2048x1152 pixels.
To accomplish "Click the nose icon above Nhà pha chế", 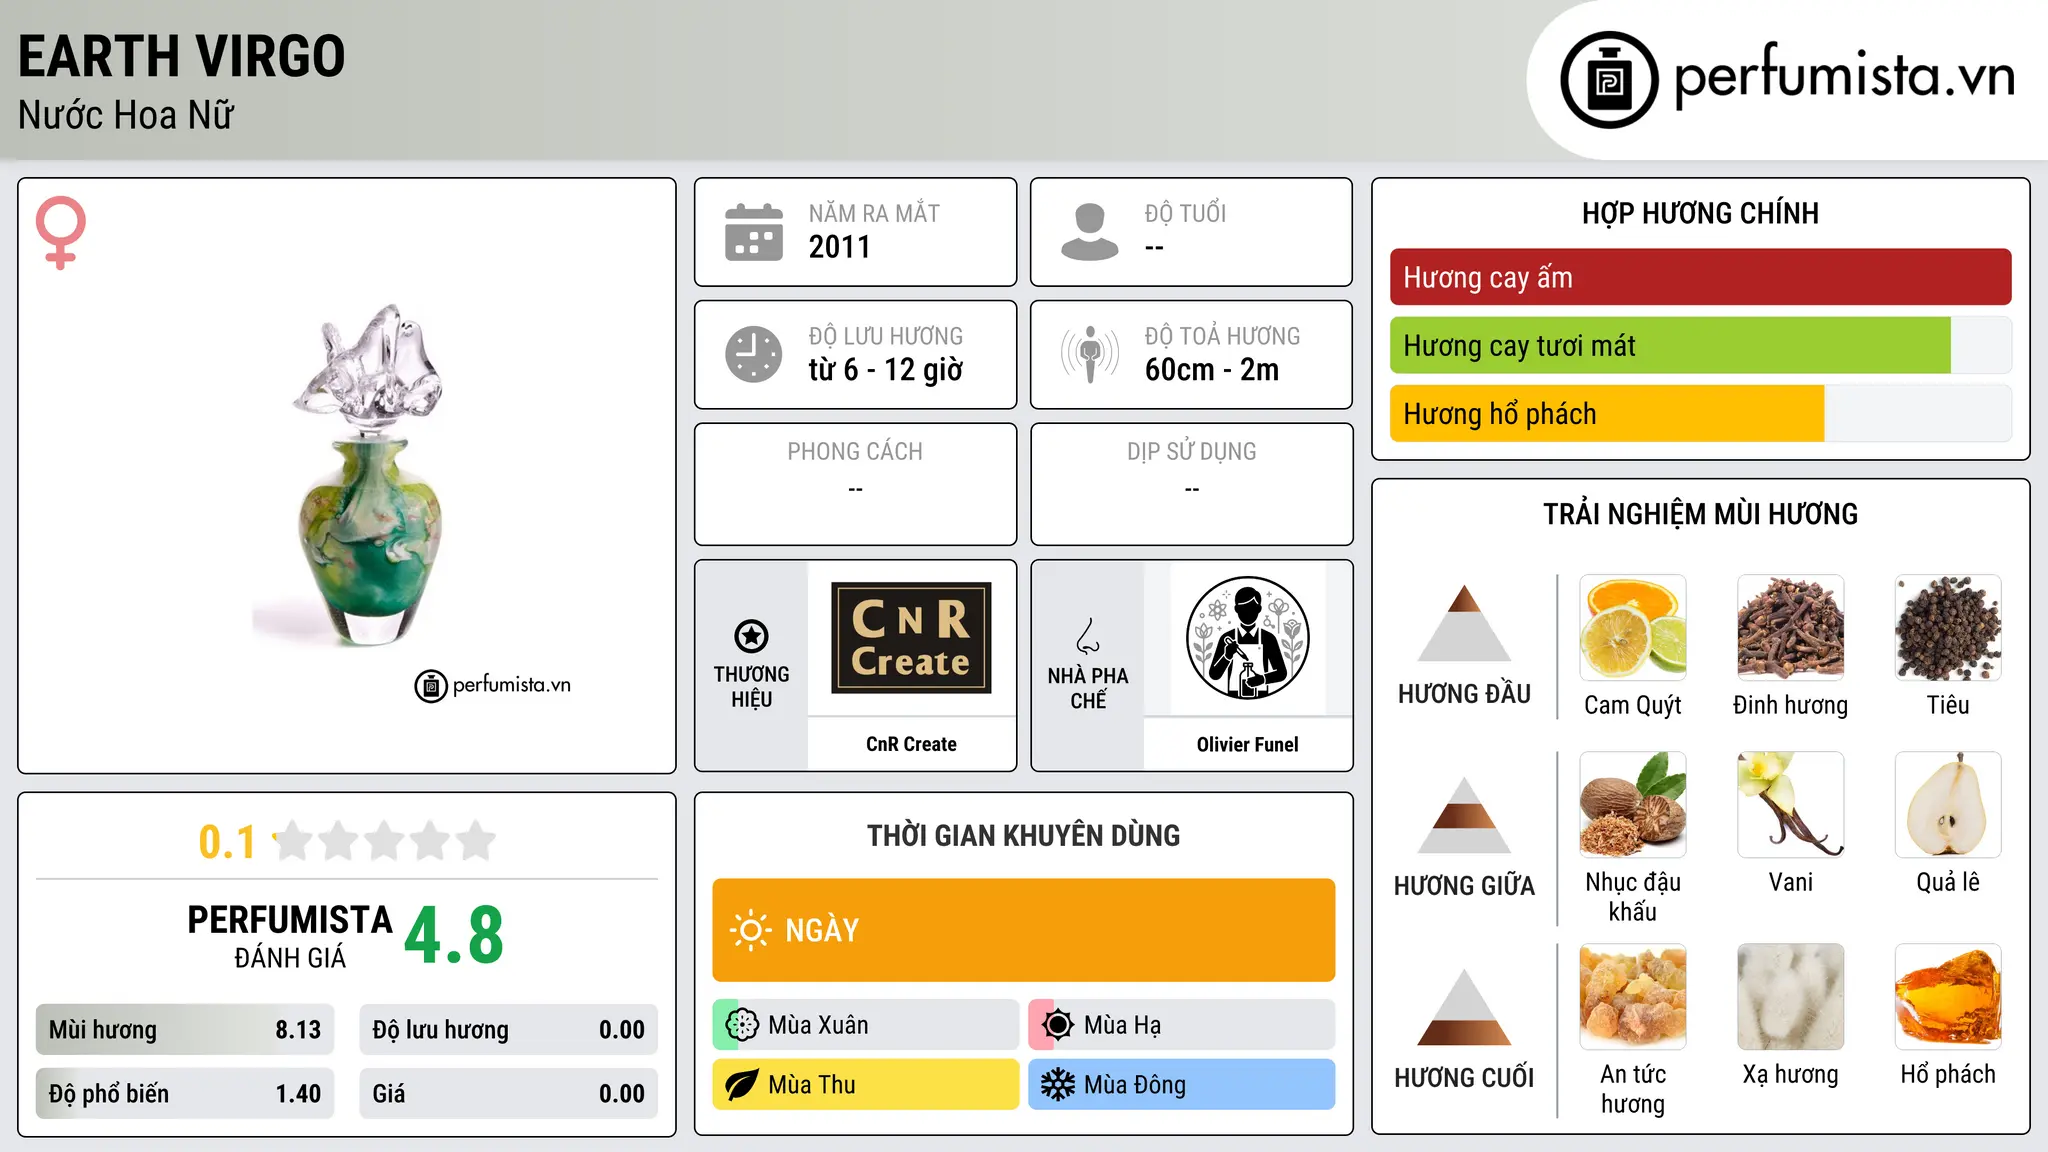I will (x=1088, y=635).
